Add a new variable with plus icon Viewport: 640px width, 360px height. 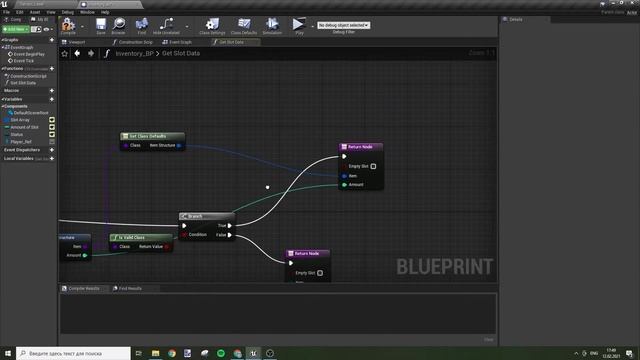(52, 99)
